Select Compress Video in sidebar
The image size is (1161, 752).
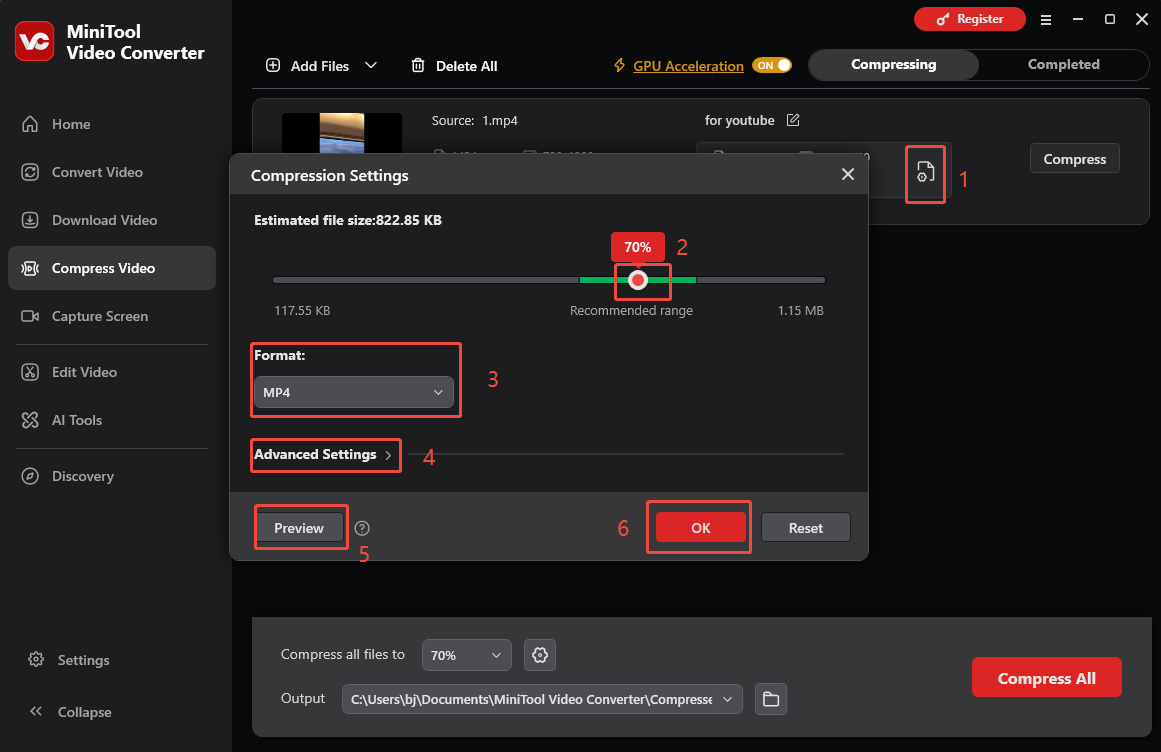(x=112, y=268)
